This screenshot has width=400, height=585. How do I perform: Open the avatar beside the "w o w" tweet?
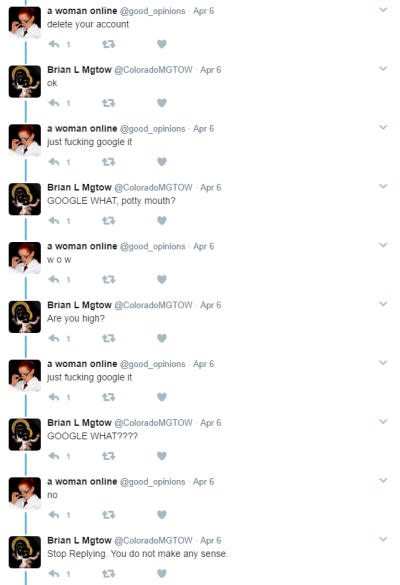coord(25,258)
